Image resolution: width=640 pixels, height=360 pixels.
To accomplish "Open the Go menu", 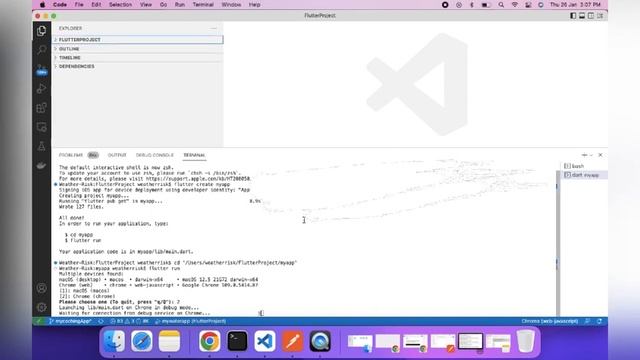I will click(164, 5).
